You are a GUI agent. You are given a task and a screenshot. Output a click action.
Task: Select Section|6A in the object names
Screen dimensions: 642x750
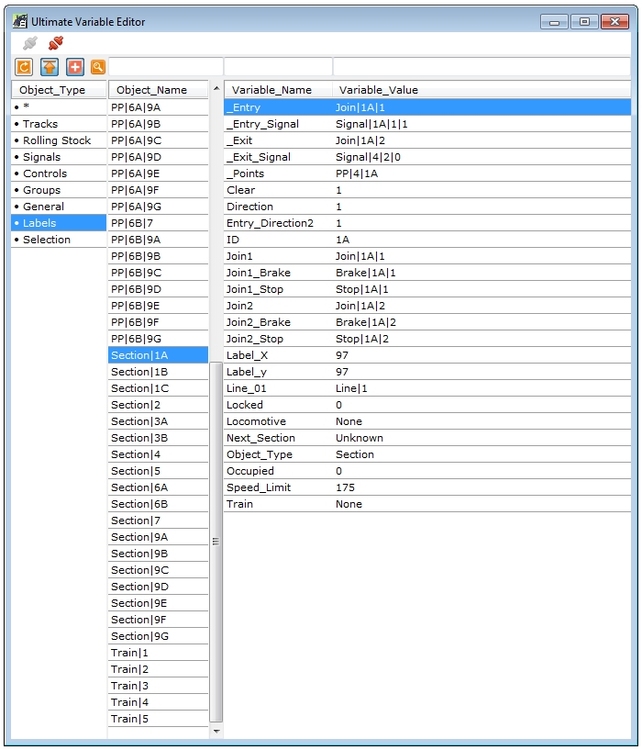(x=139, y=487)
